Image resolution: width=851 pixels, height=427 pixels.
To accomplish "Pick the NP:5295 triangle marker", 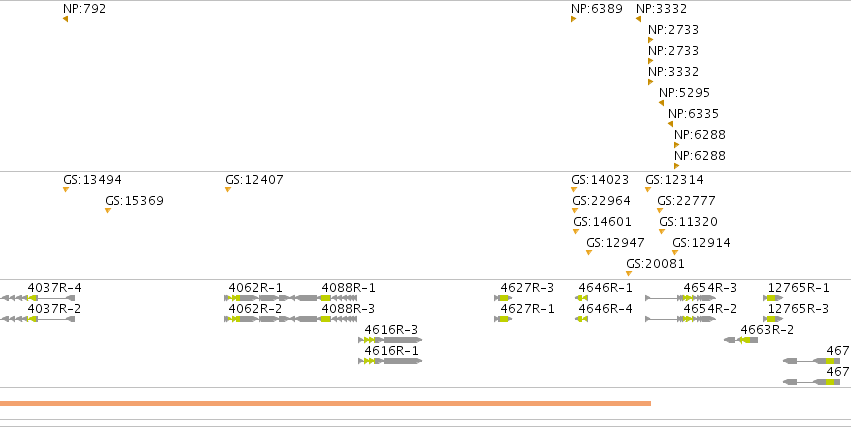I will point(662,103).
